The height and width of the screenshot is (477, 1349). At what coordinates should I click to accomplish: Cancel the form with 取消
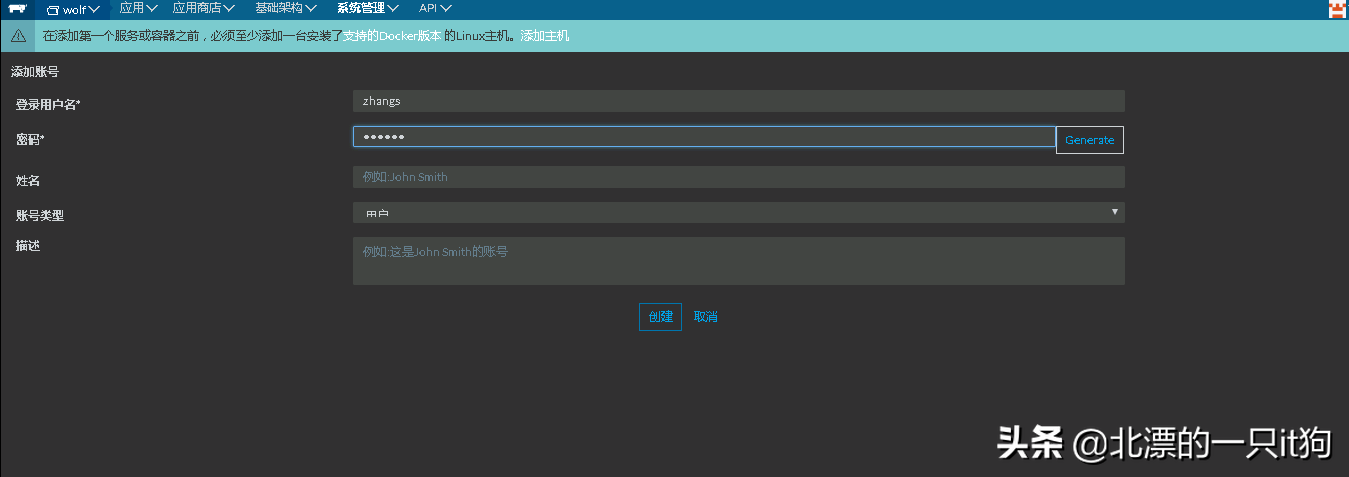706,317
